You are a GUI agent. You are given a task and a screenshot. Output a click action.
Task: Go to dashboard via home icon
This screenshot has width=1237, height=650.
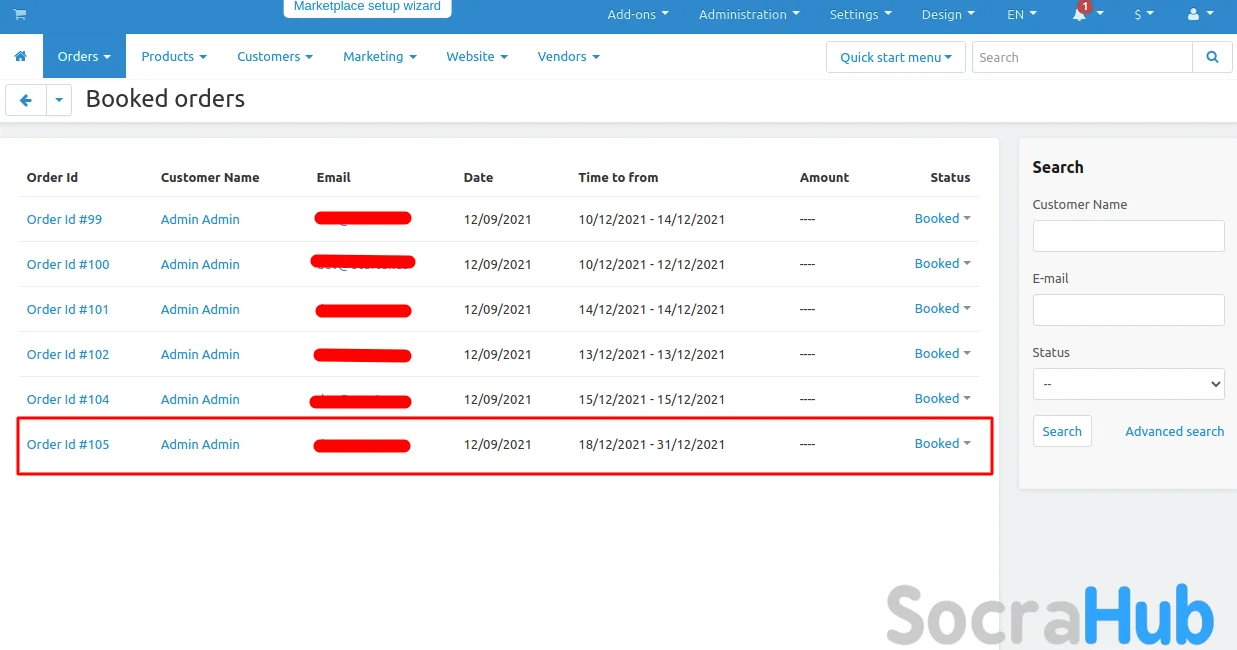(20, 57)
